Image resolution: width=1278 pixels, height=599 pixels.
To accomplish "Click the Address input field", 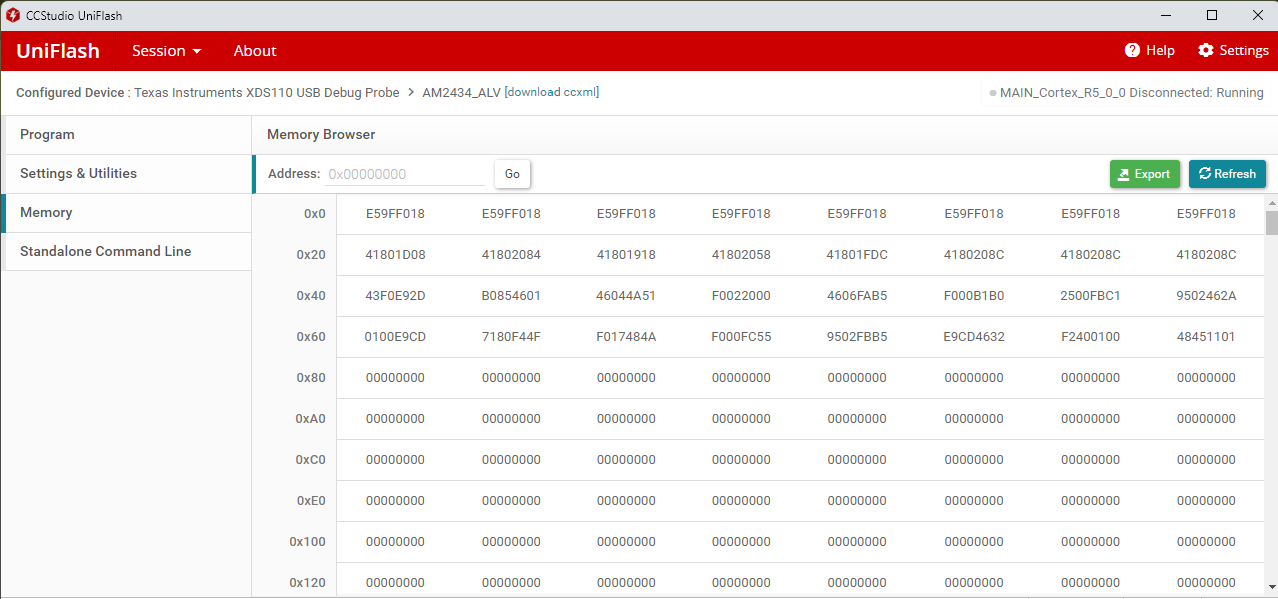I will [405, 174].
